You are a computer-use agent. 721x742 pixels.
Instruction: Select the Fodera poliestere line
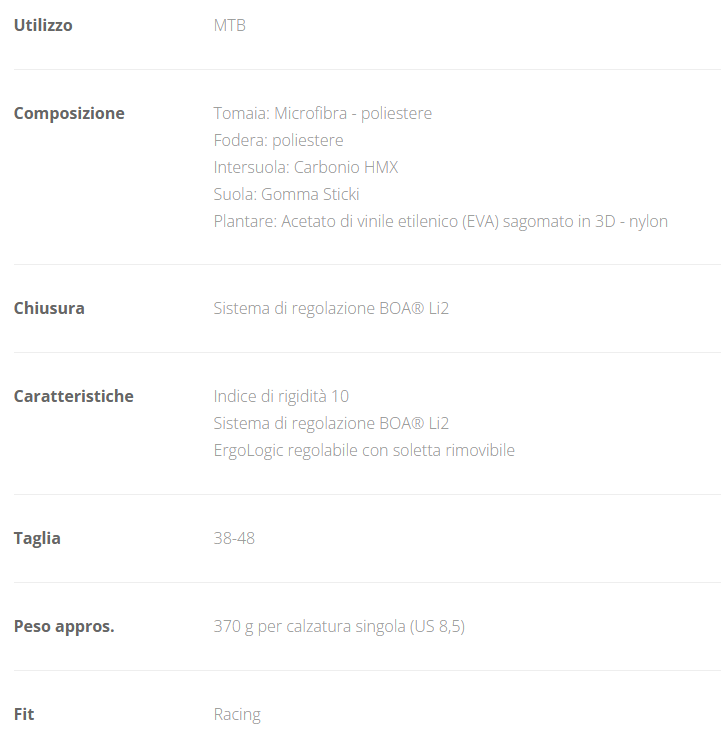pos(278,140)
